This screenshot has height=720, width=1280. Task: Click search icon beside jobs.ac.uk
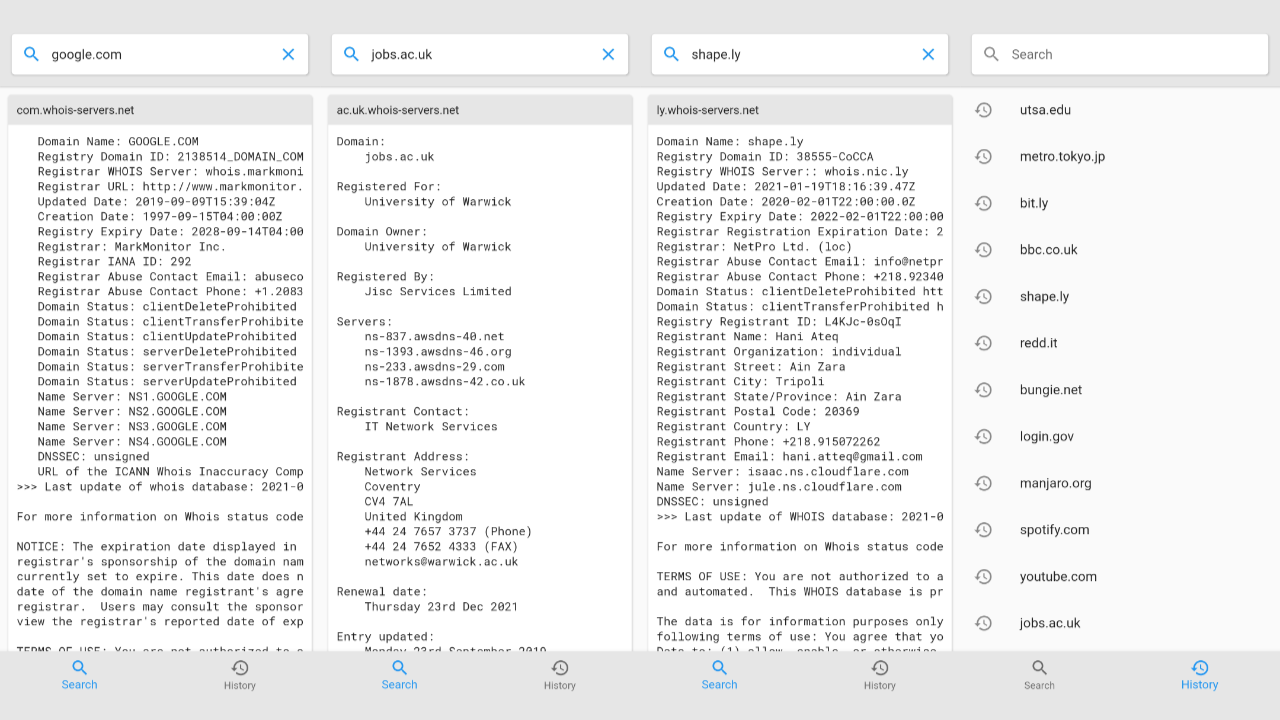[x=351, y=54]
